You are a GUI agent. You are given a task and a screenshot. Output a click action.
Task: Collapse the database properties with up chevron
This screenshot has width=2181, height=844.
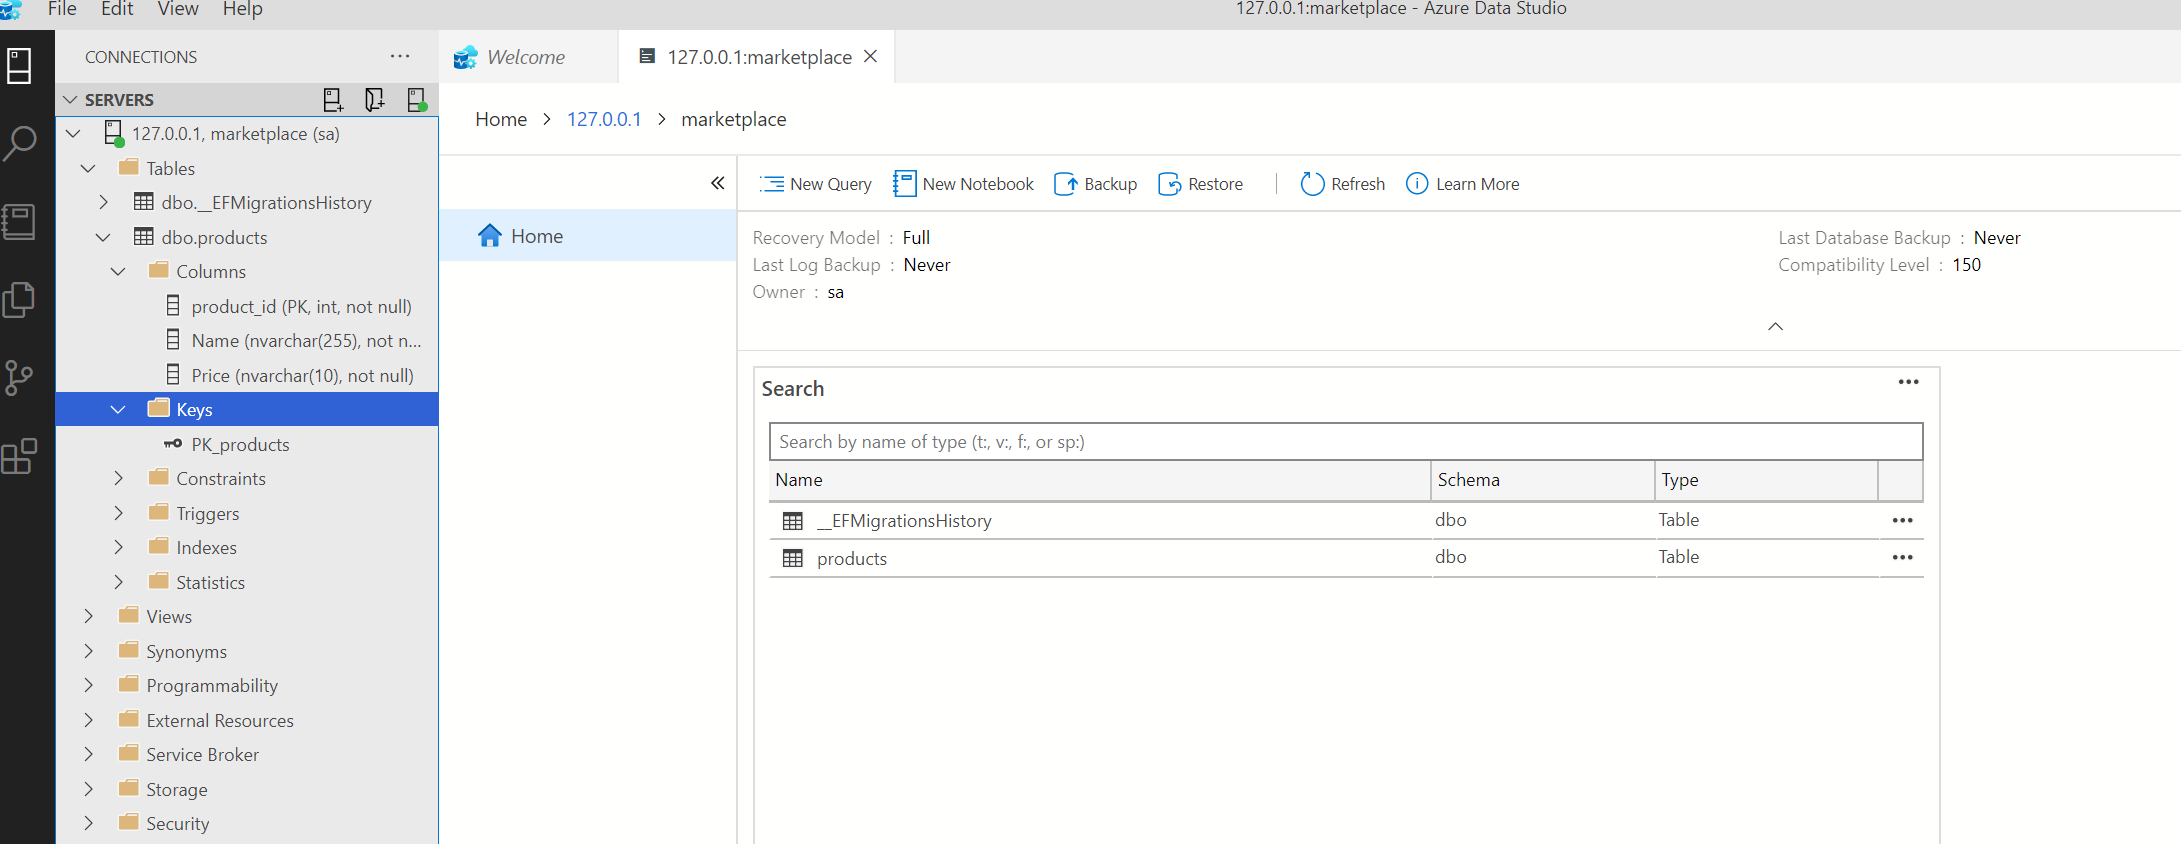tap(1775, 327)
